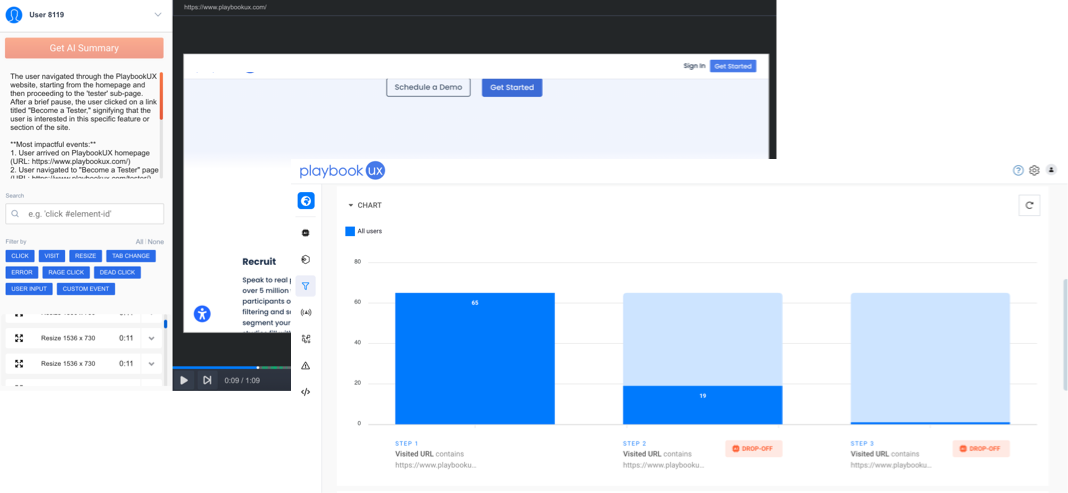The width and height of the screenshot is (1068, 493).
Task: Click the accessibility widget icon
Action: [203, 314]
